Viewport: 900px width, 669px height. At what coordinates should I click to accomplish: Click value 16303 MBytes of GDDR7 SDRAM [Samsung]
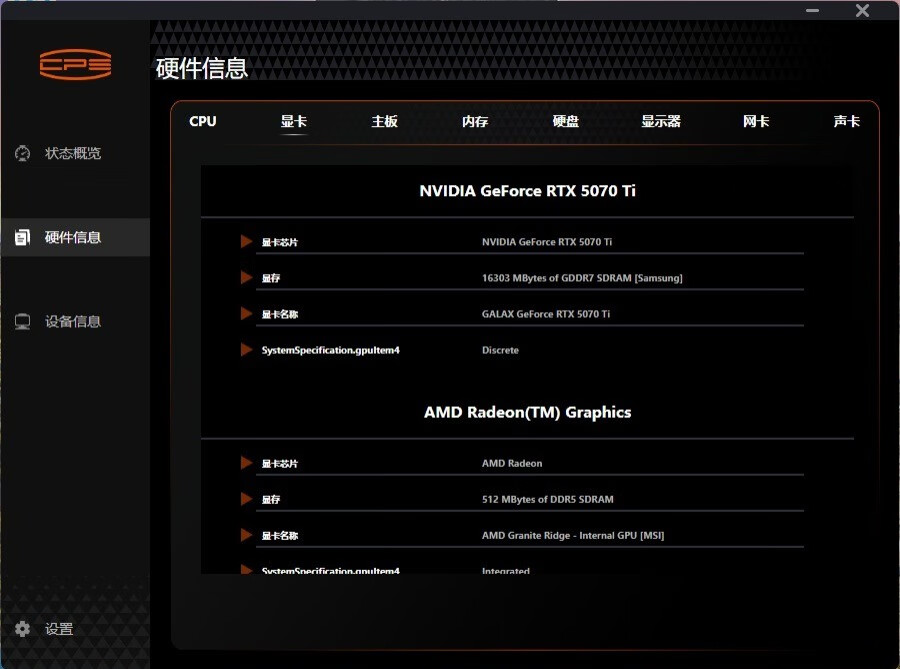pos(582,278)
